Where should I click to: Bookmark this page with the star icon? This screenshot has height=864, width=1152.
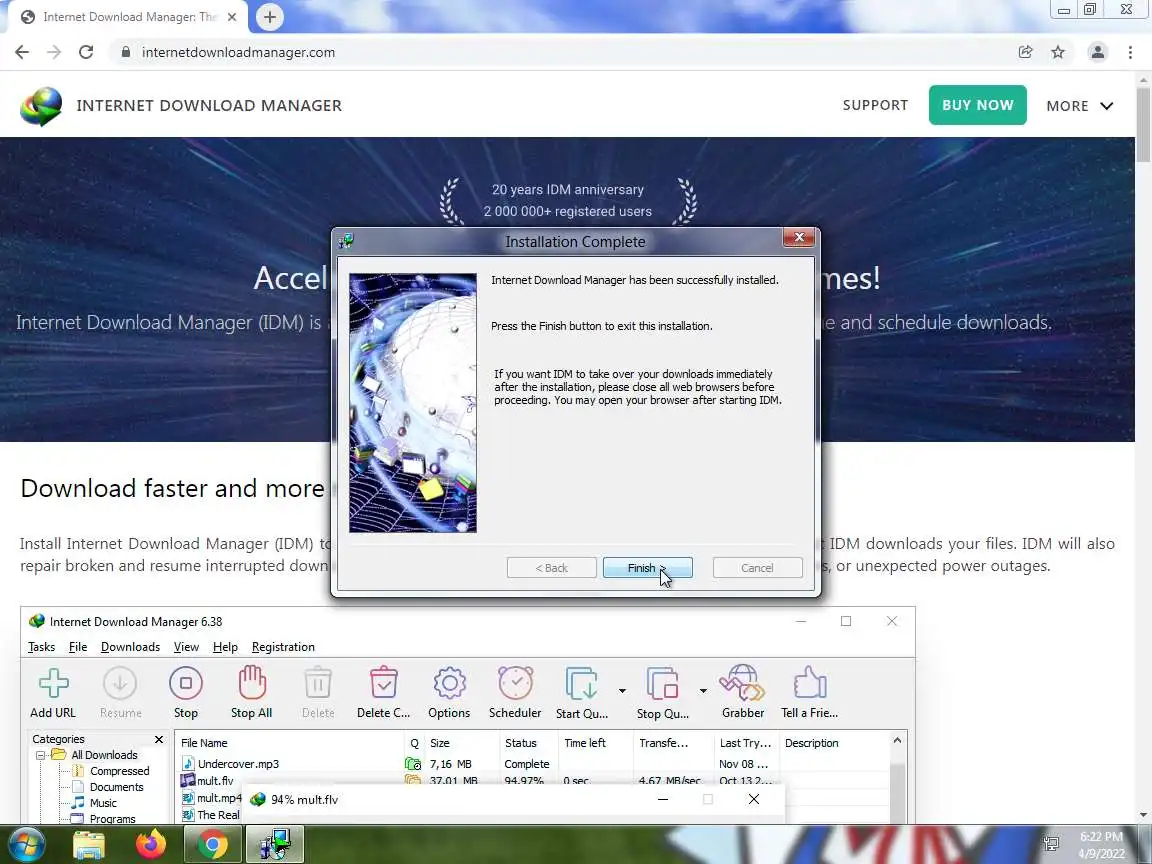pos(1058,52)
